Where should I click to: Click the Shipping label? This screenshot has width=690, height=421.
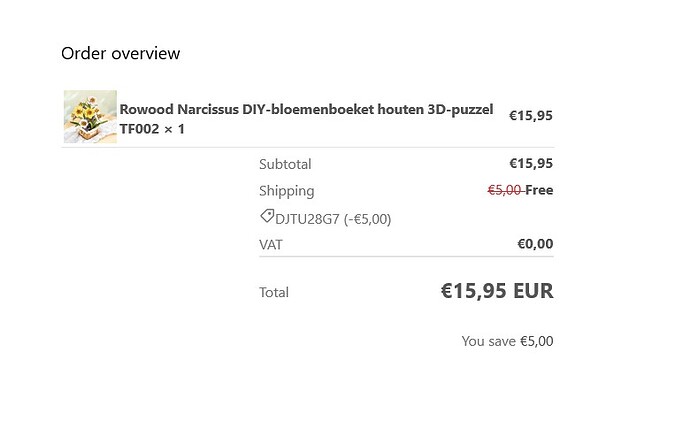(x=286, y=191)
